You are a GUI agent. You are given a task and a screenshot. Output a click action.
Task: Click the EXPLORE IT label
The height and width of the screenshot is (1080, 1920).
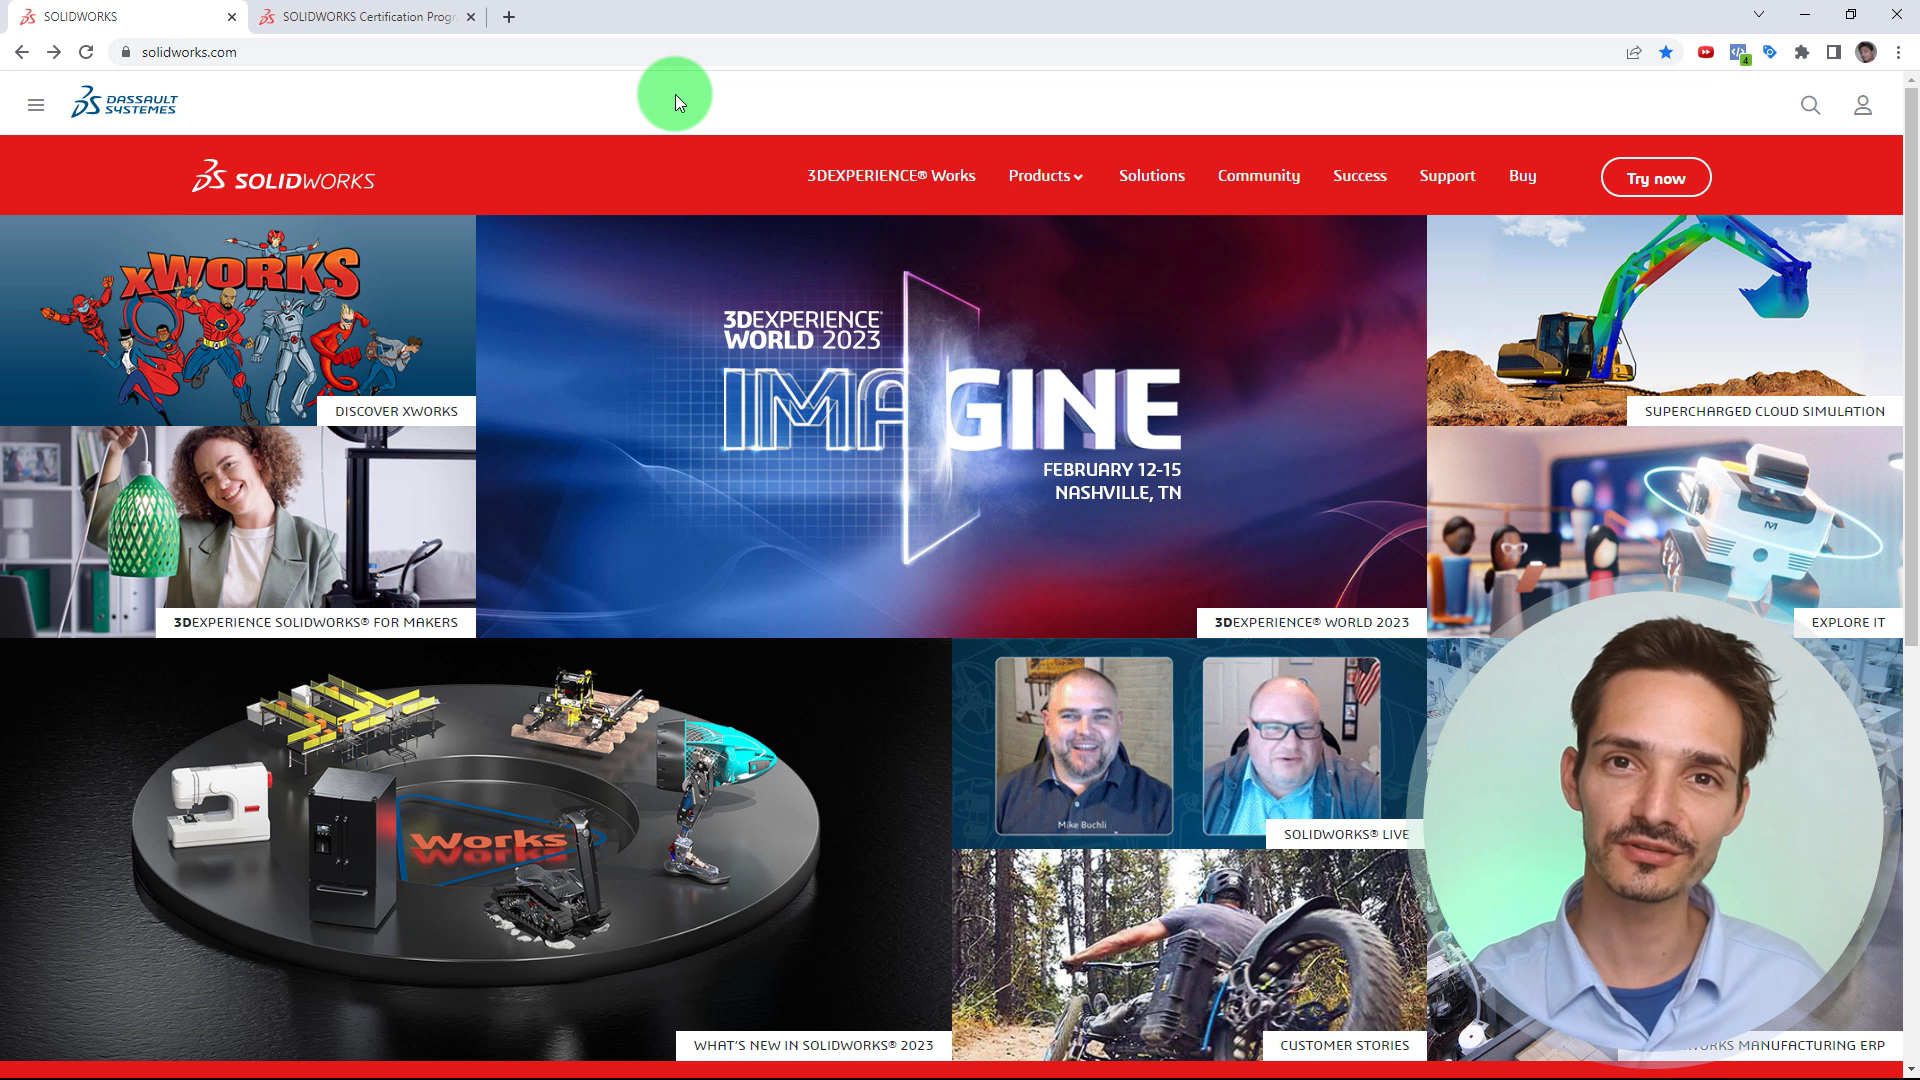(1848, 622)
